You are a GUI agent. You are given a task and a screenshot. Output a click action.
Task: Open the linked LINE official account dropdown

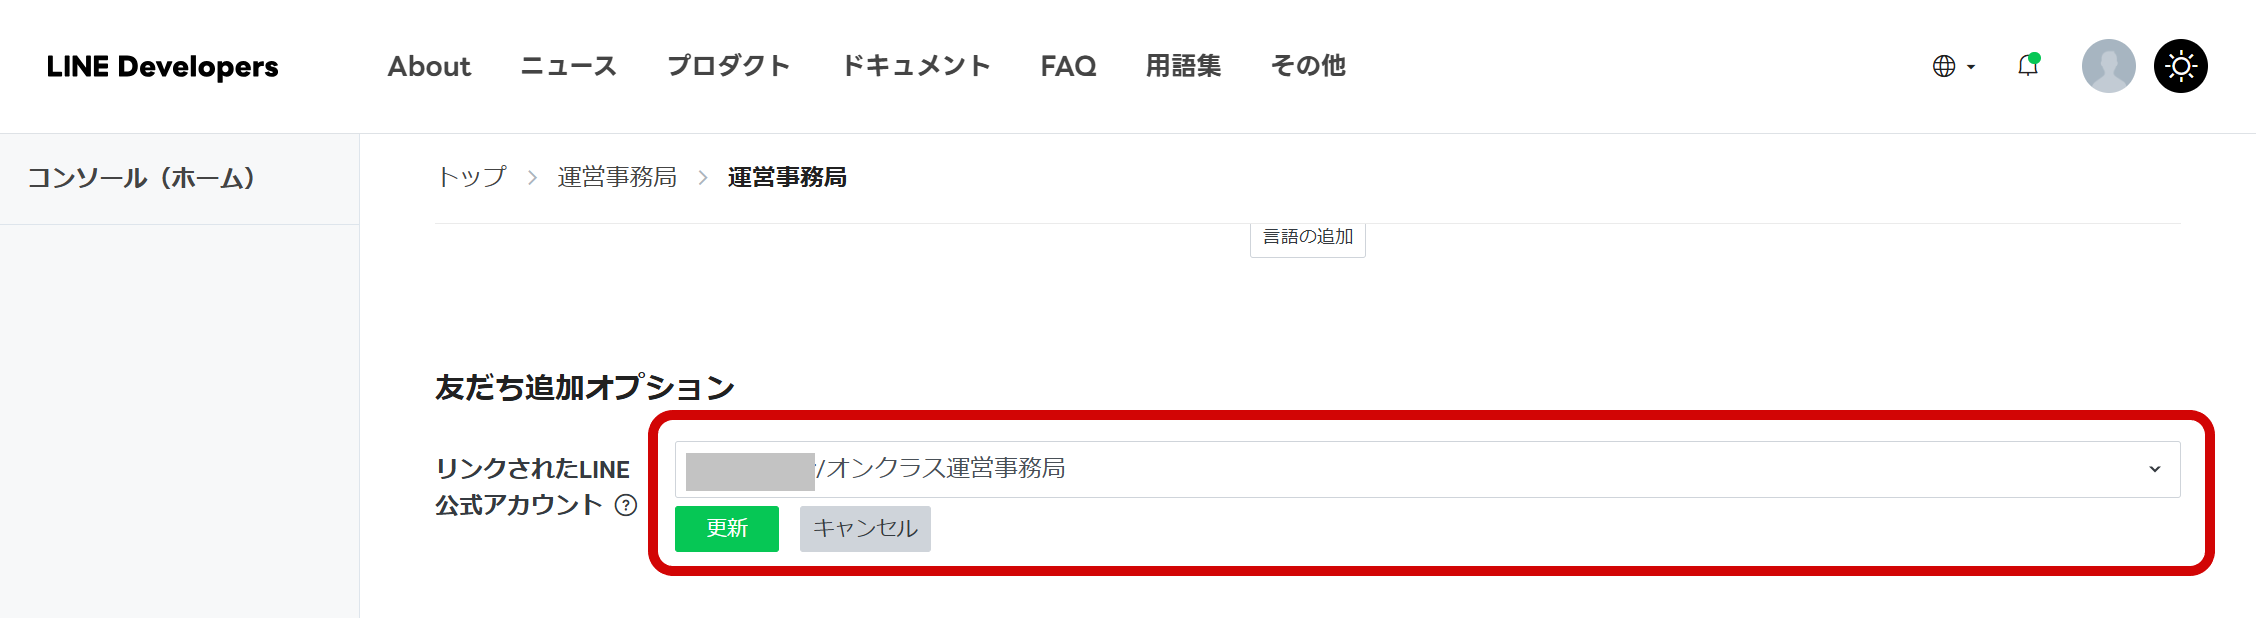(1427, 469)
